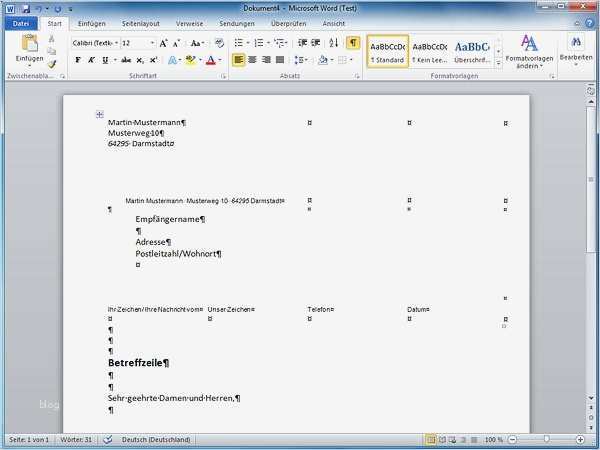Align text right
This screenshot has width=600, height=450.
266,60
